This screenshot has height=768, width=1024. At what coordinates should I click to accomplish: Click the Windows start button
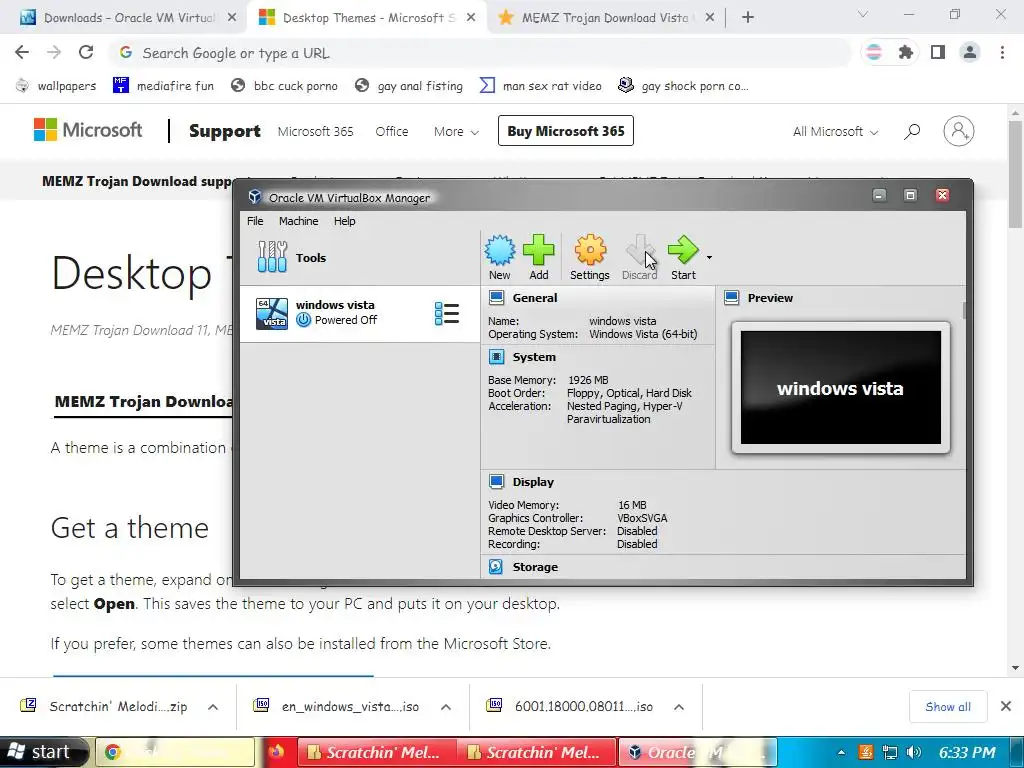44,752
